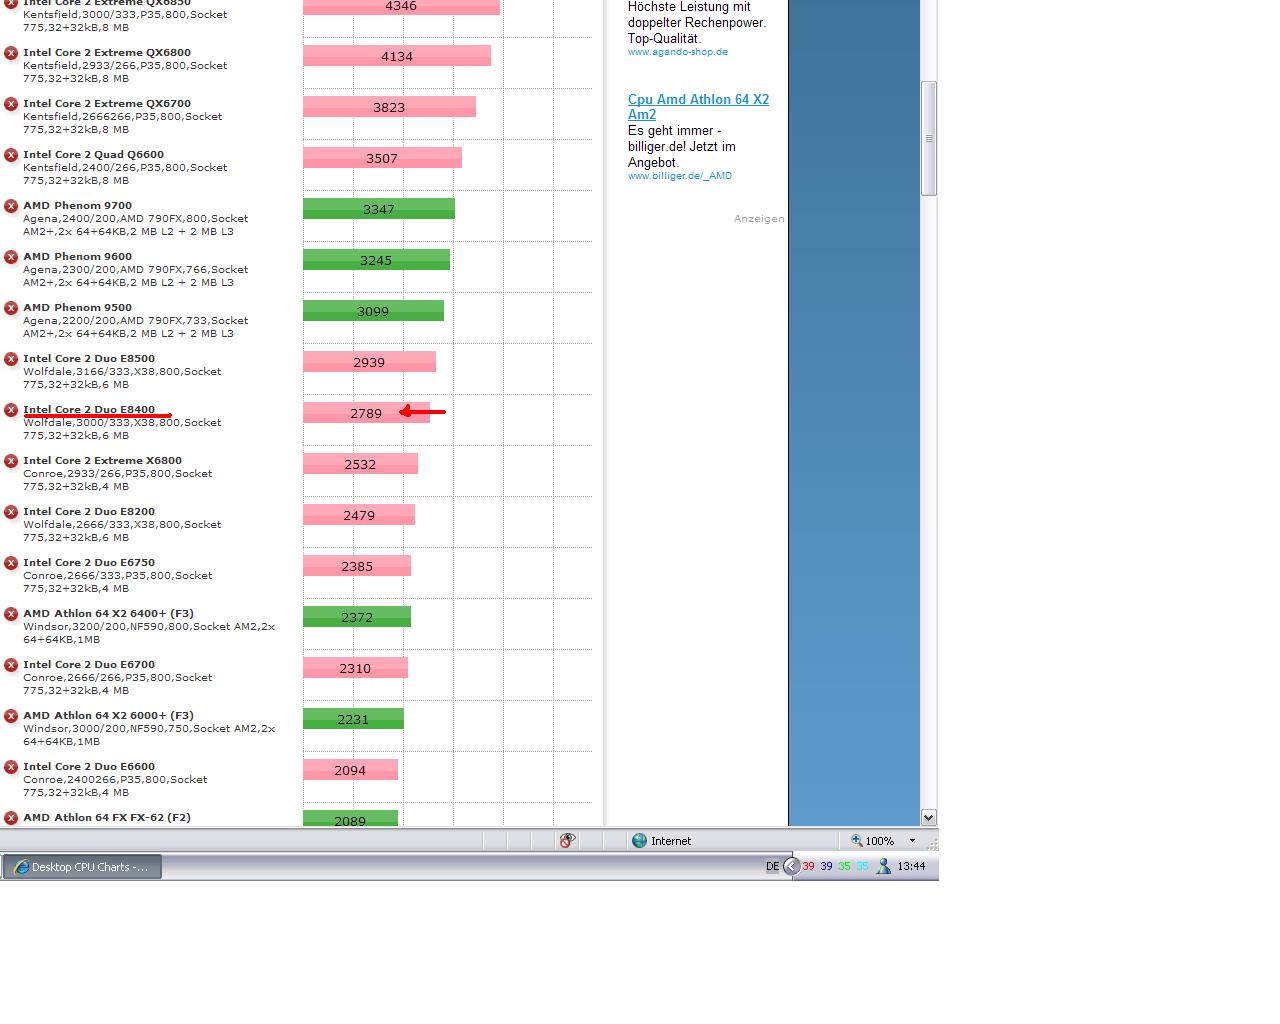
Task: Click the 2231 score bar
Action: pos(353,719)
